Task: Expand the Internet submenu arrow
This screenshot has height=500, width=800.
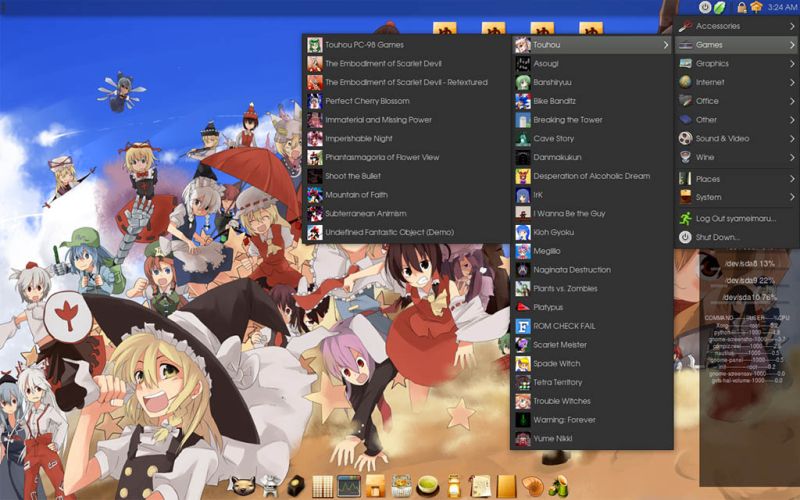Action: 792,82
